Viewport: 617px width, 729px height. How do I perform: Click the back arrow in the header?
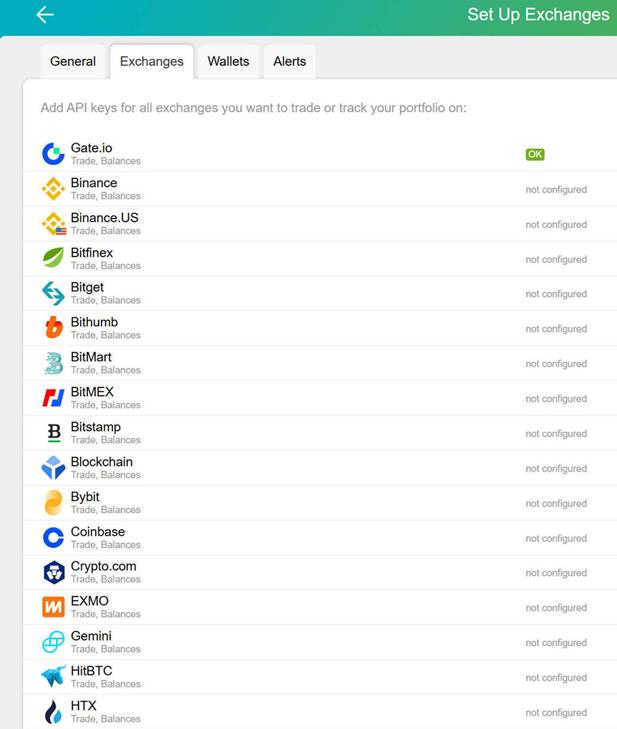[45, 15]
